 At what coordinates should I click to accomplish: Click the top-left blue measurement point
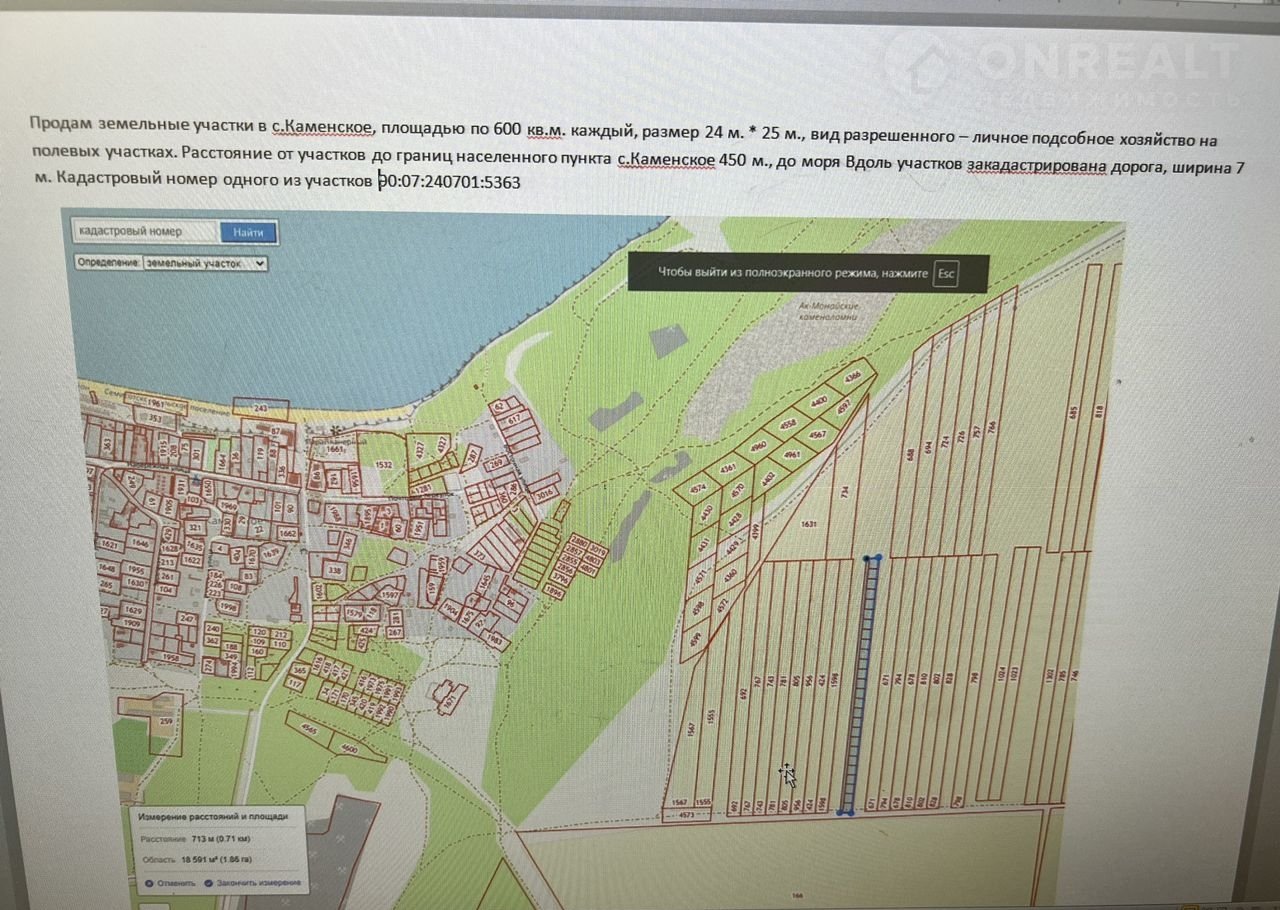coord(866,559)
